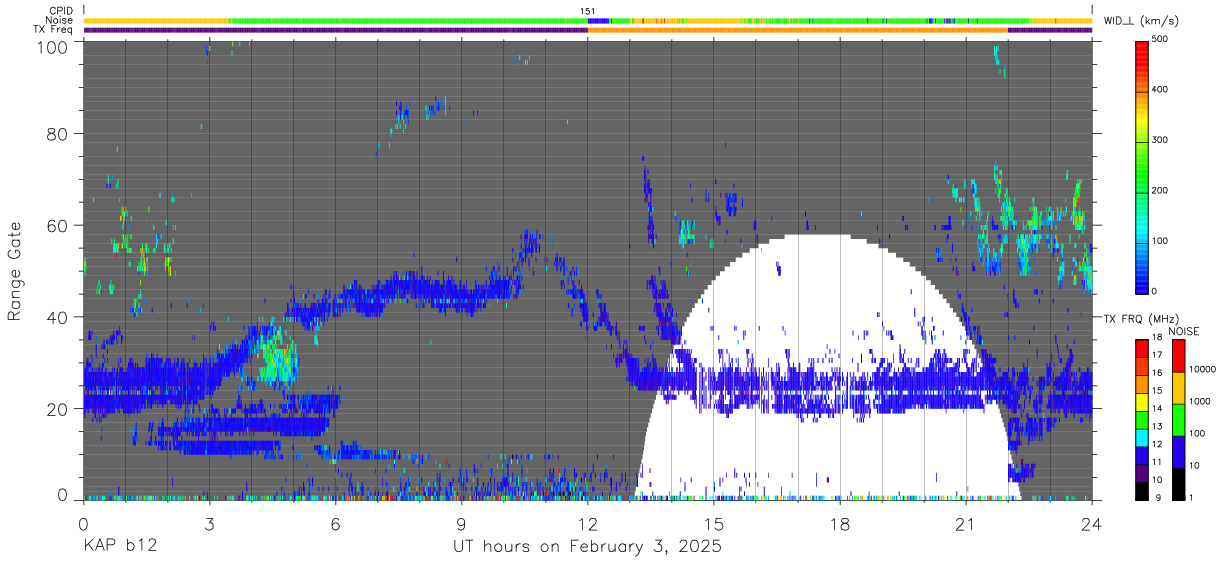
Task: Click the NOISE legend title
Action: 1183,331
